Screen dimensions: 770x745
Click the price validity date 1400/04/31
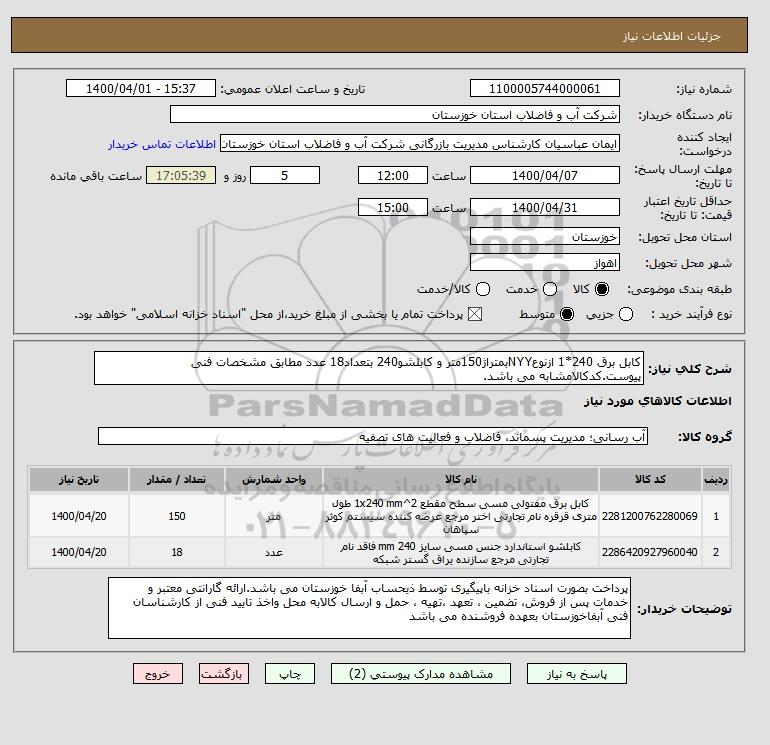[545, 207]
